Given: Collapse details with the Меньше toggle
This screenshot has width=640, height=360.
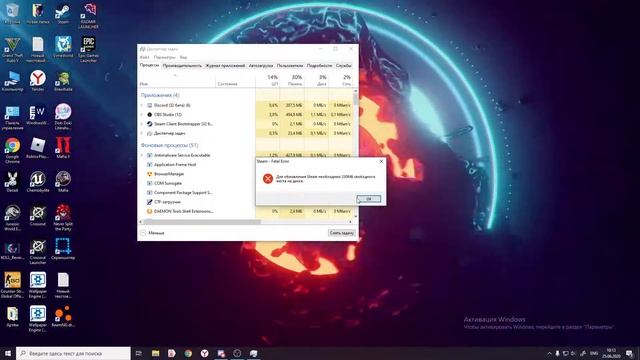Looking at the screenshot, I should (153, 233).
